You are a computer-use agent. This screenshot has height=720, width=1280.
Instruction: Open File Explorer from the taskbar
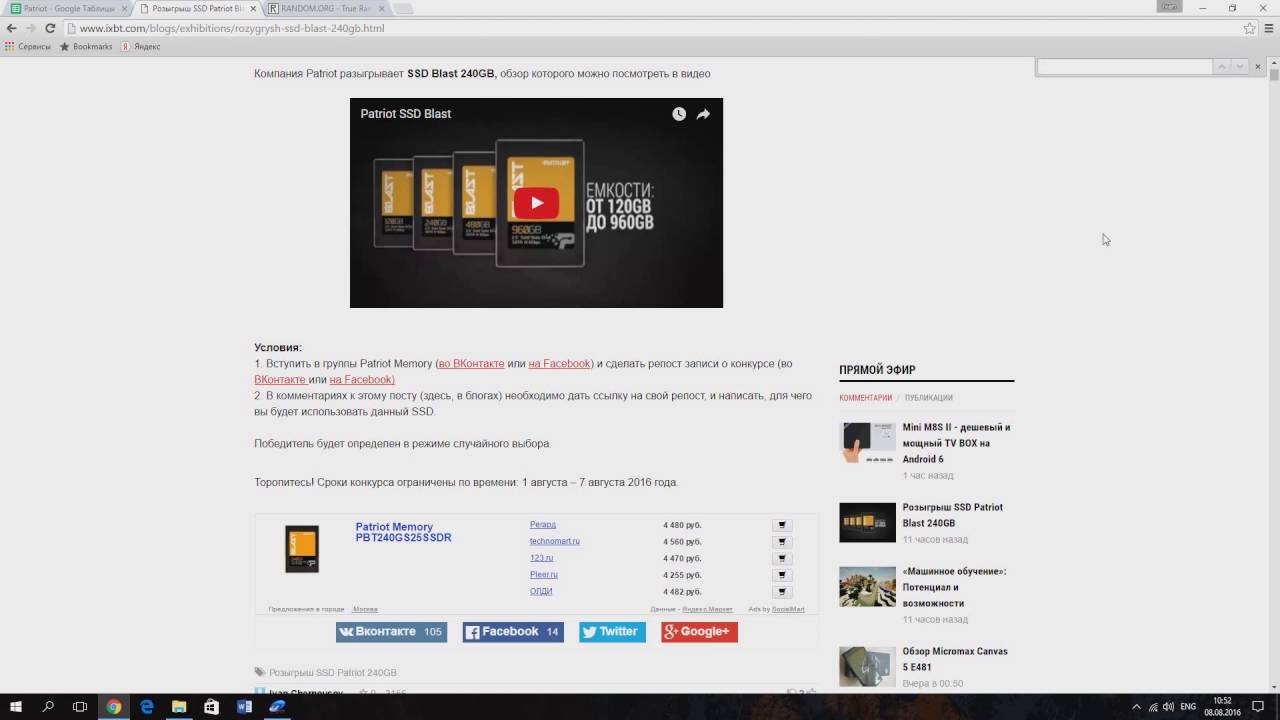click(x=179, y=706)
